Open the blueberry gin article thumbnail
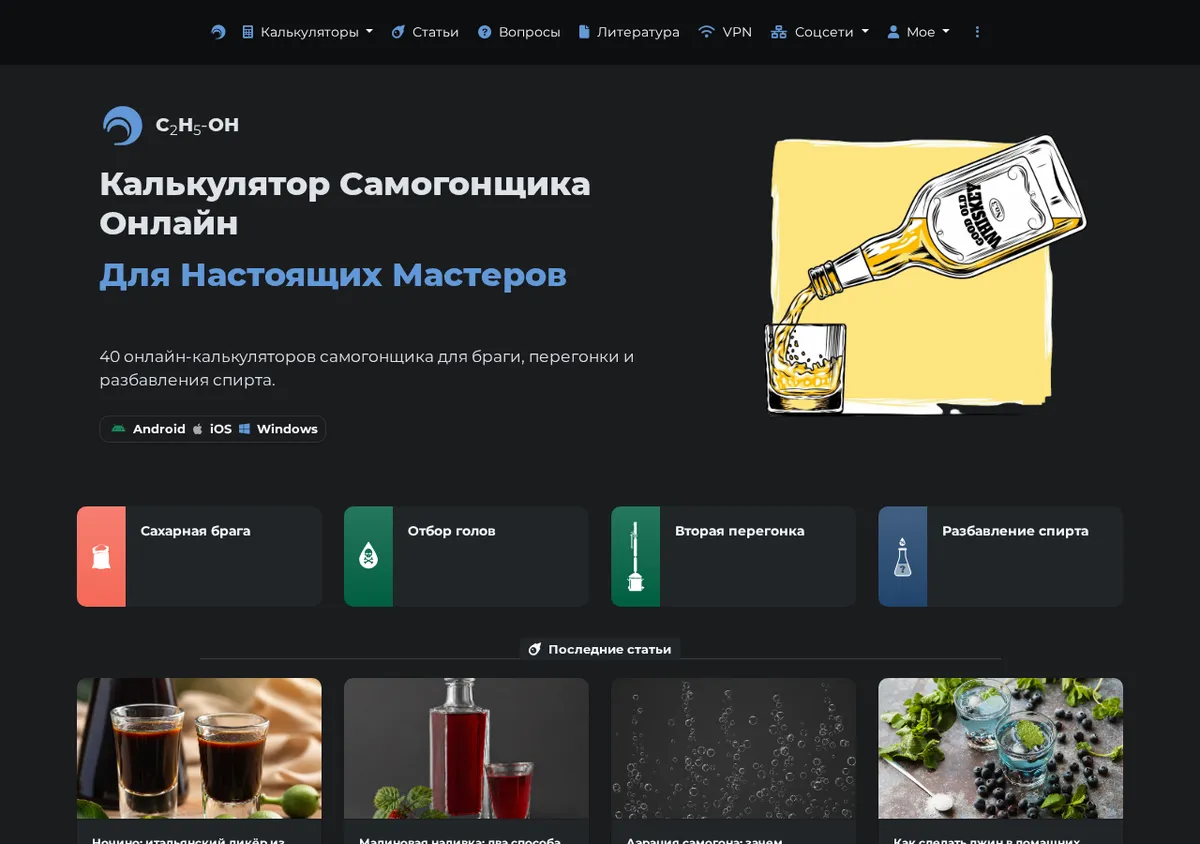 (x=1000, y=748)
